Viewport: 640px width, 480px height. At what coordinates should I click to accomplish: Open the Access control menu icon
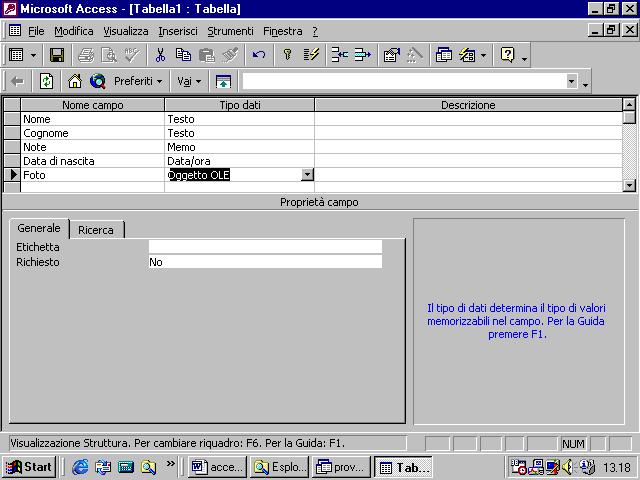click(10, 9)
